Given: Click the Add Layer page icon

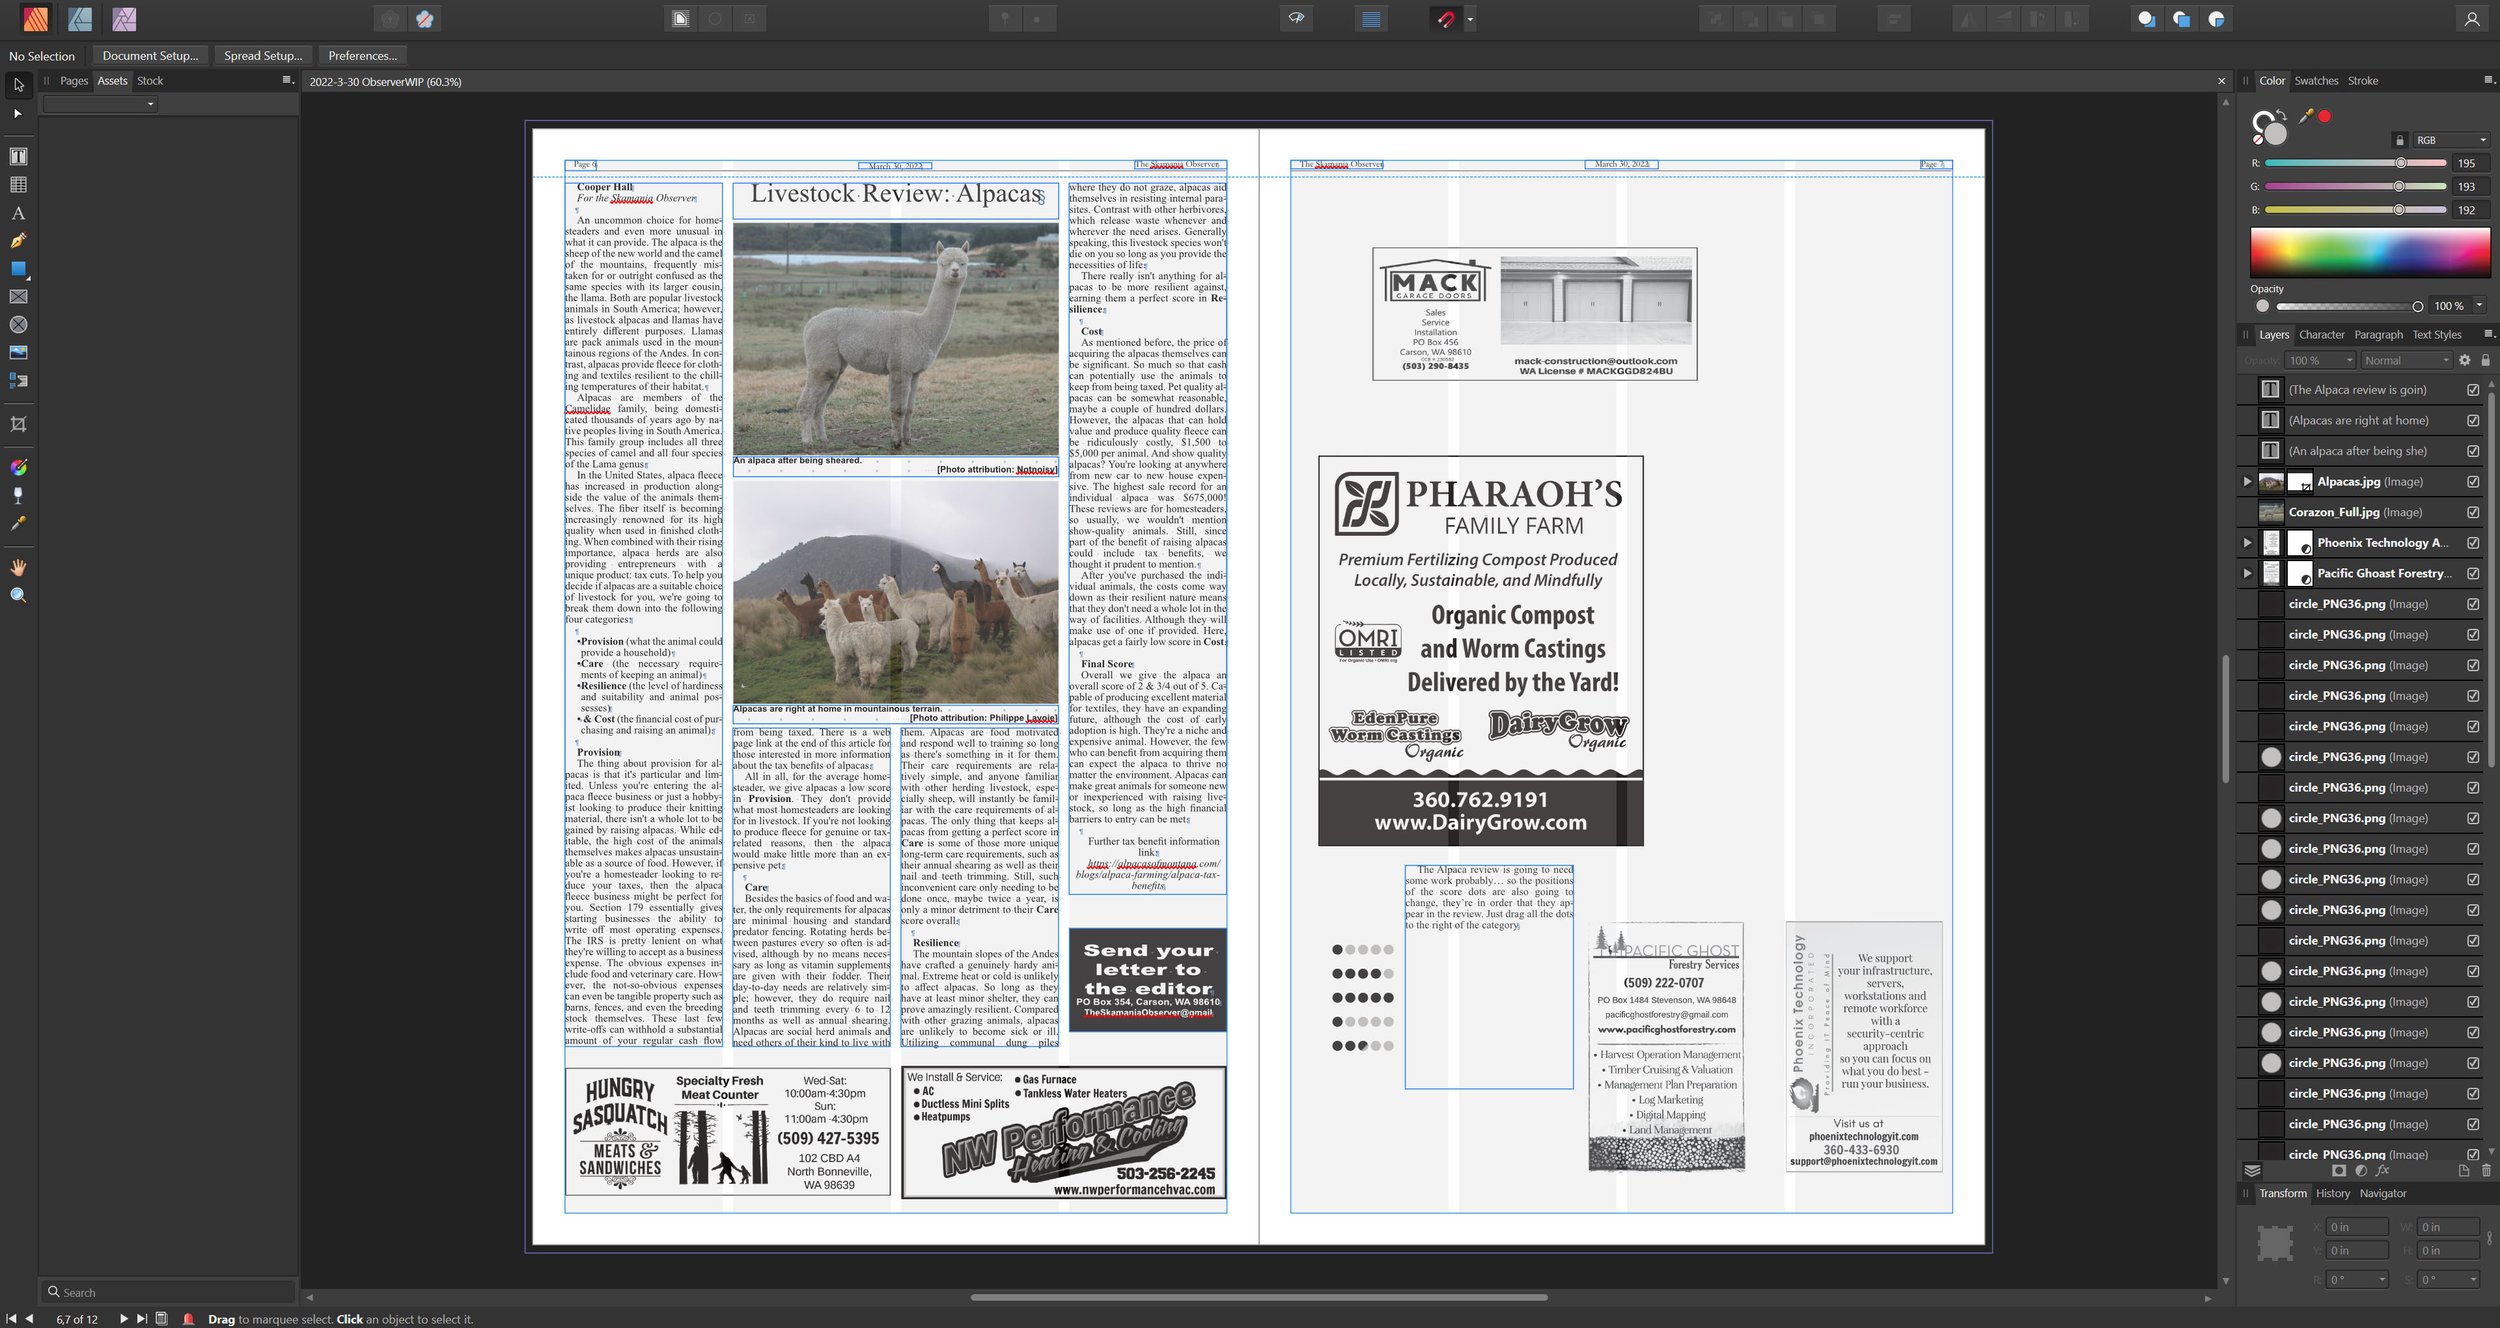Looking at the screenshot, I should [2464, 1171].
